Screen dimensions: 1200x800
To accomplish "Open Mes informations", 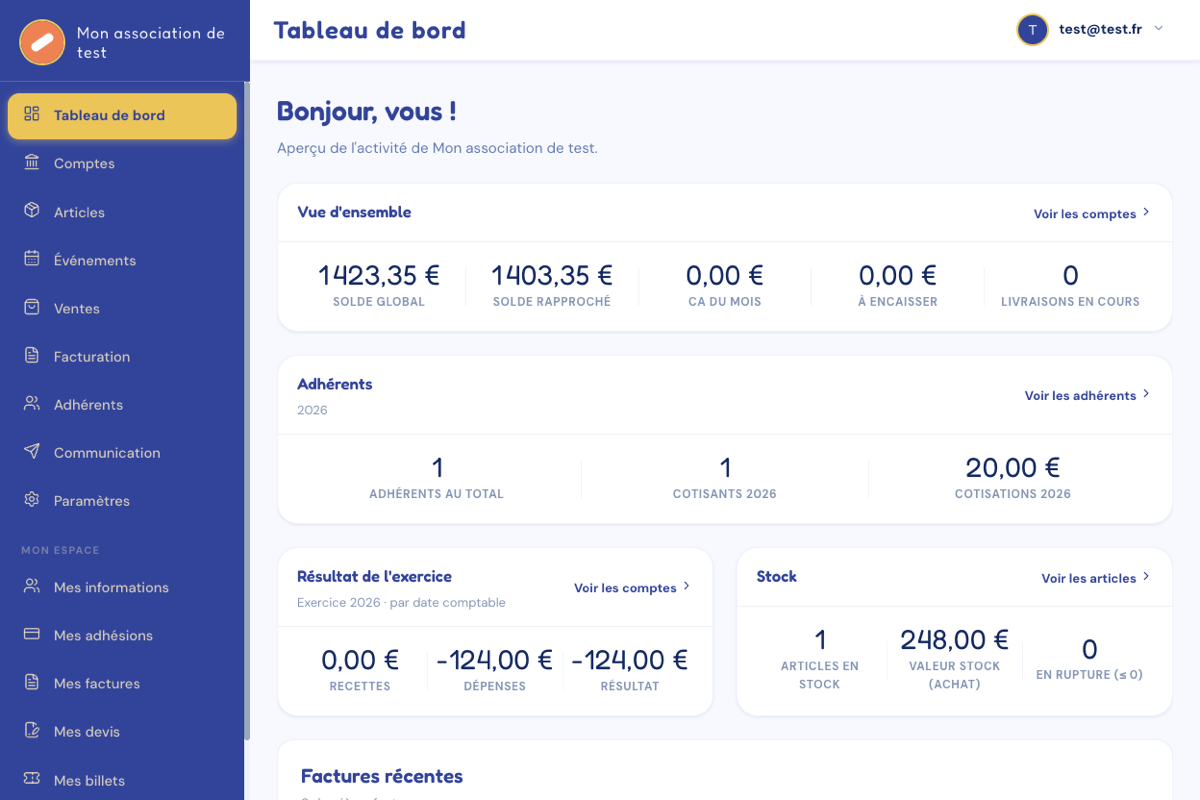I will click(x=122, y=587).
